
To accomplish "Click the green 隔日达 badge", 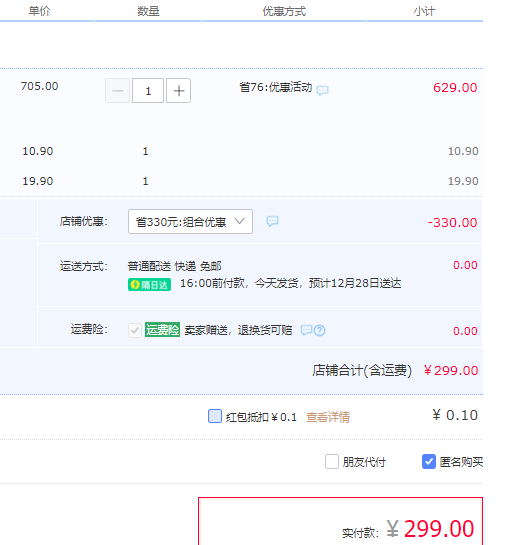I will [x=149, y=285].
